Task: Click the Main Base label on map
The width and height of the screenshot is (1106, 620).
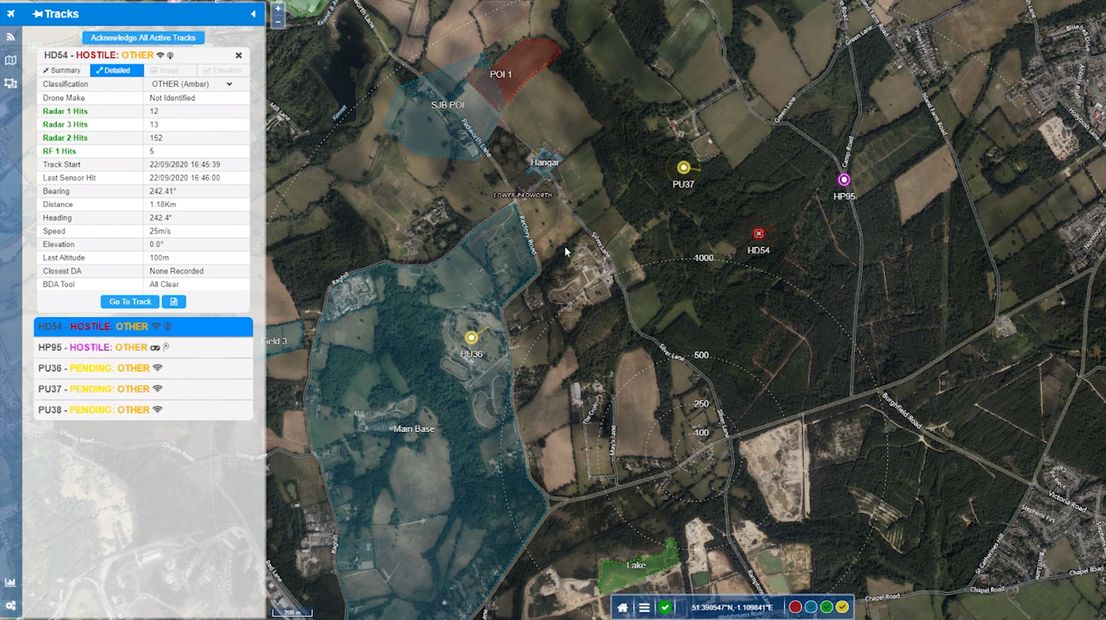Action: click(414, 429)
